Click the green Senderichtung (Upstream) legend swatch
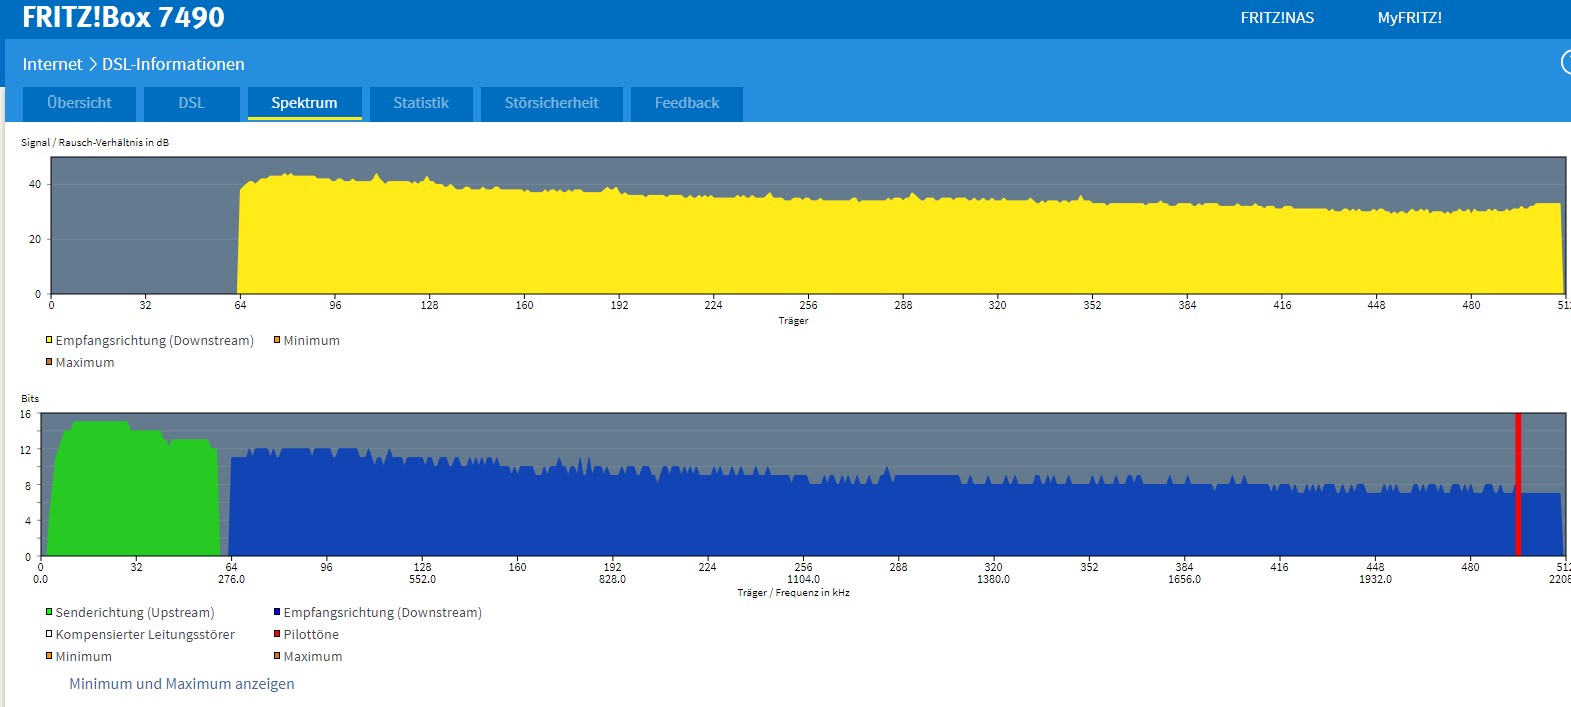The width and height of the screenshot is (1571, 707). click(48, 612)
